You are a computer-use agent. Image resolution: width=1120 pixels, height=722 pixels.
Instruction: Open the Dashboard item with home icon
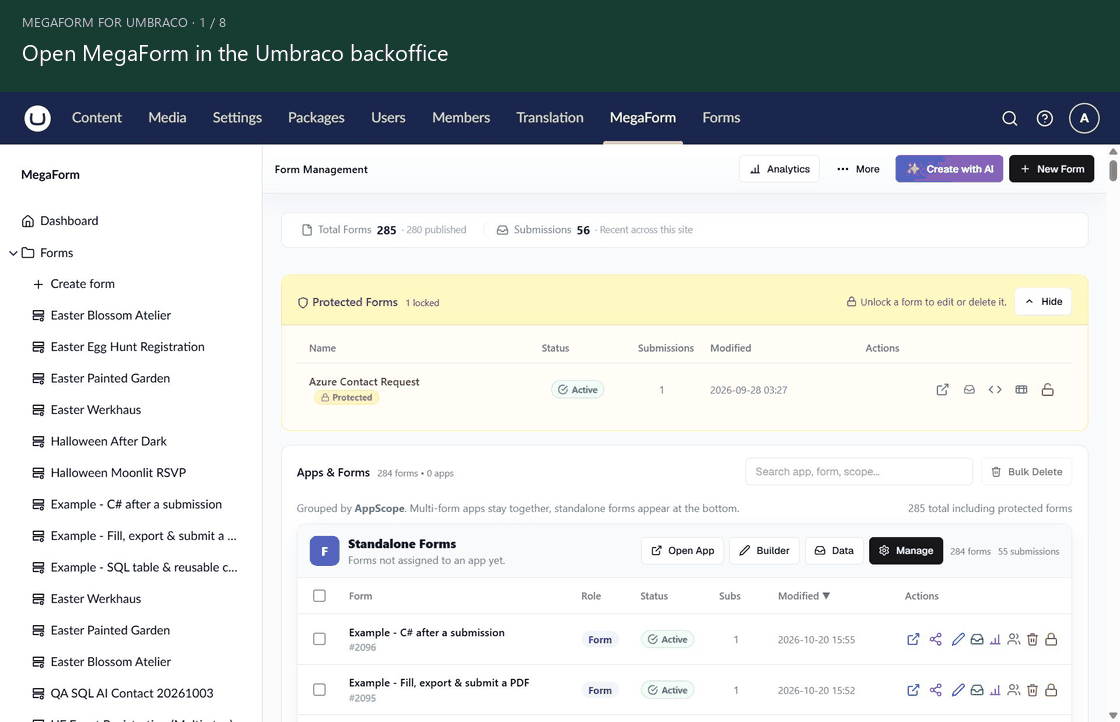coord(60,221)
